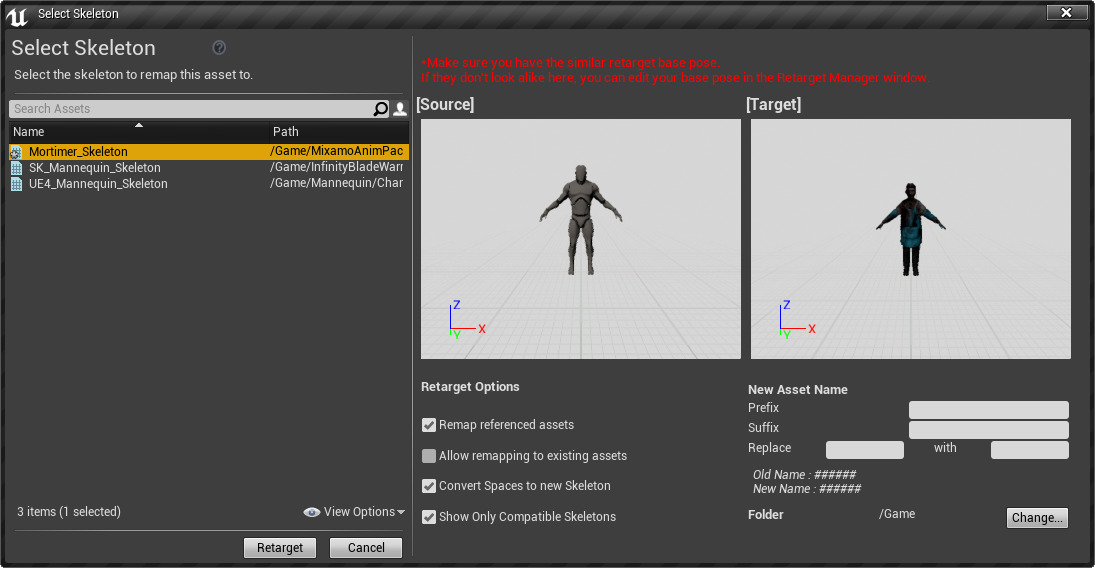Click the Prefix text input field
Viewport: 1095px width, 568px height.
(x=988, y=410)
